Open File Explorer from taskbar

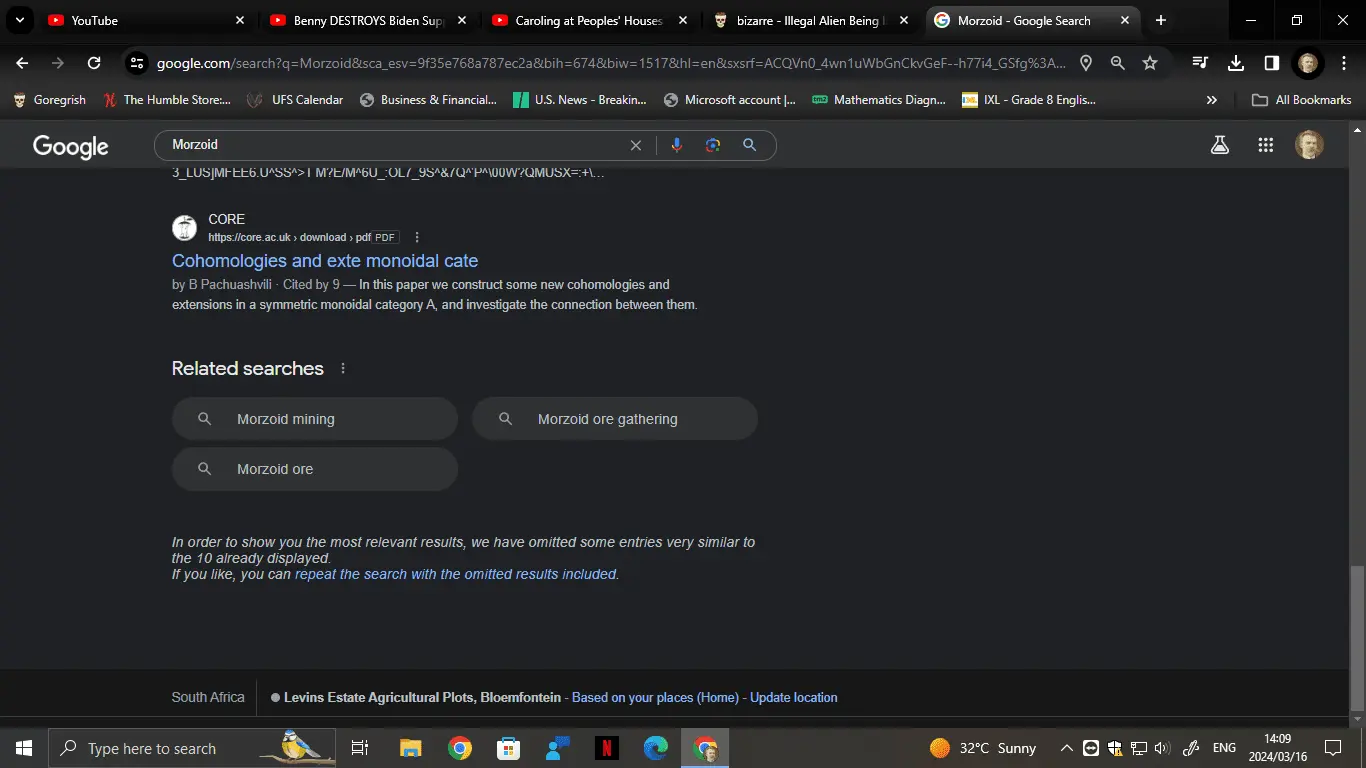pos(411,748)
